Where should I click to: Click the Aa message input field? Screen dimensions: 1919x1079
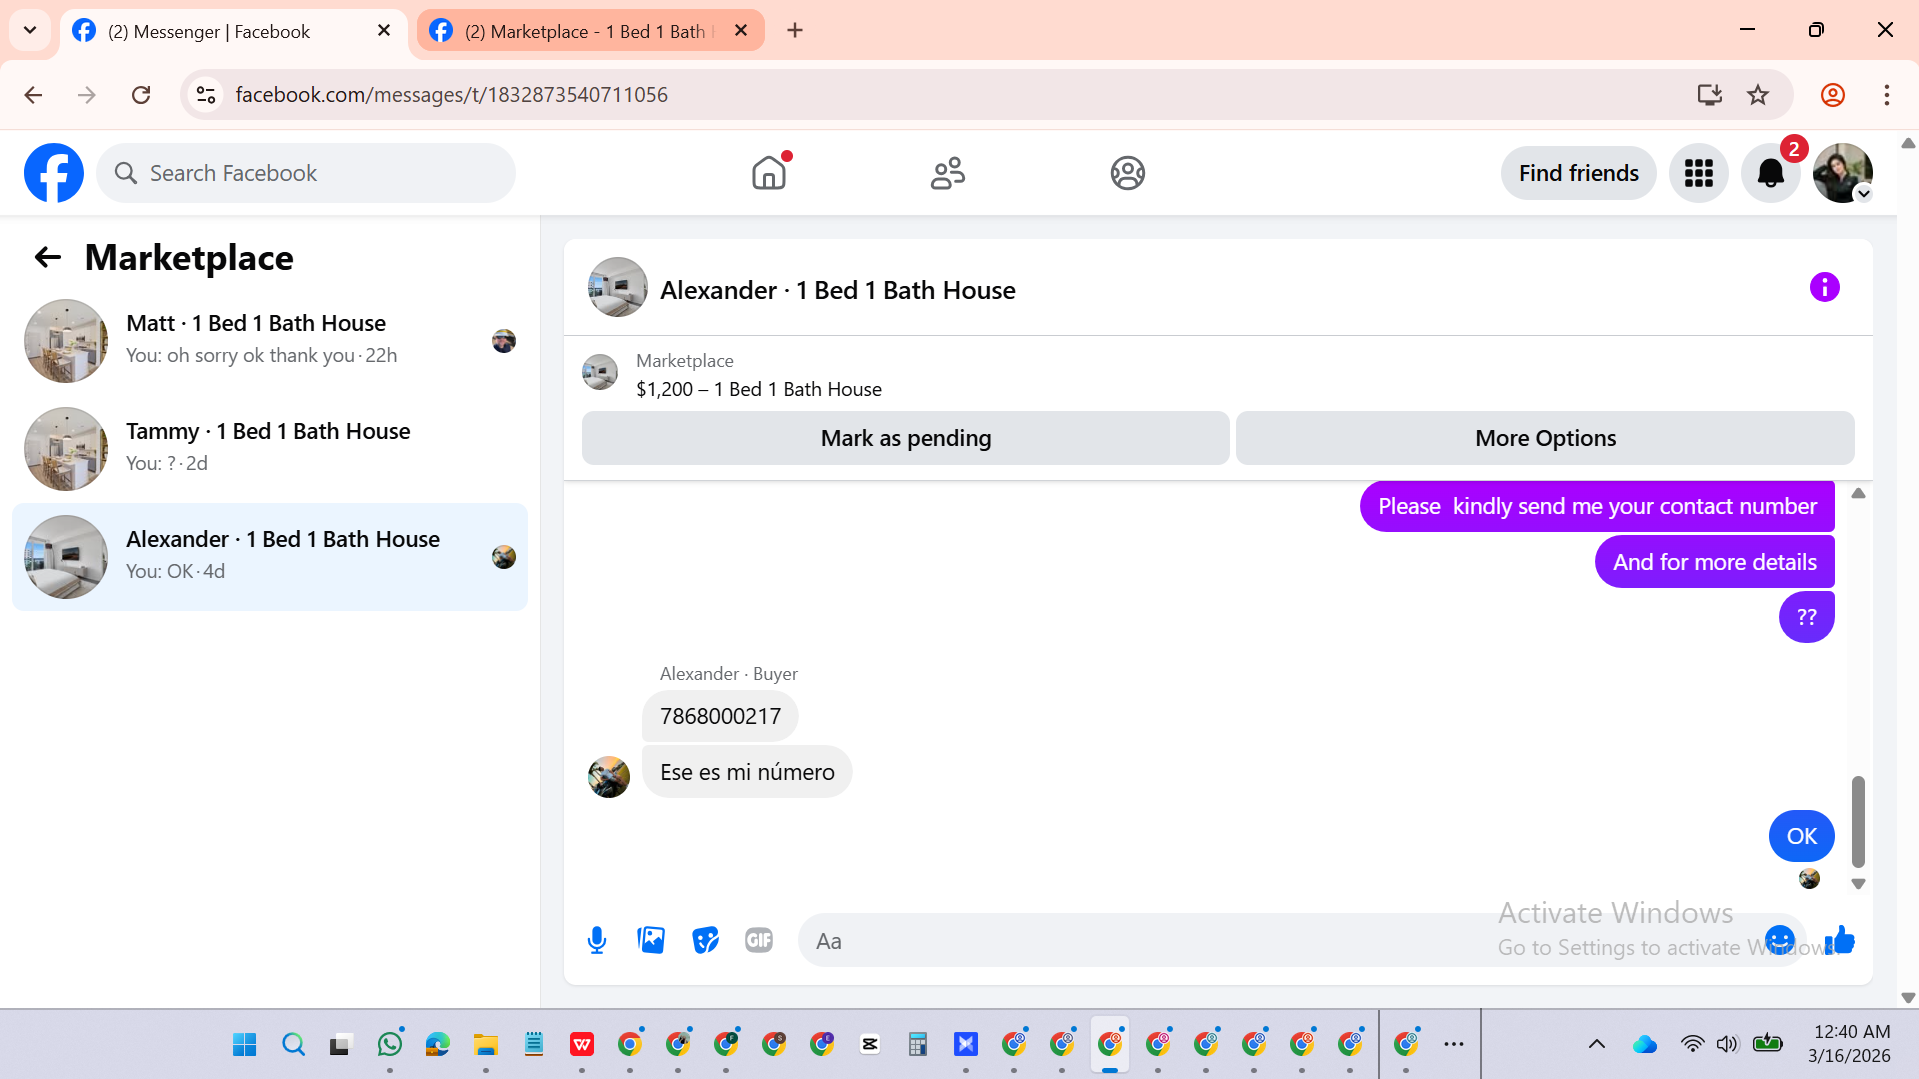pos(1280,940)
